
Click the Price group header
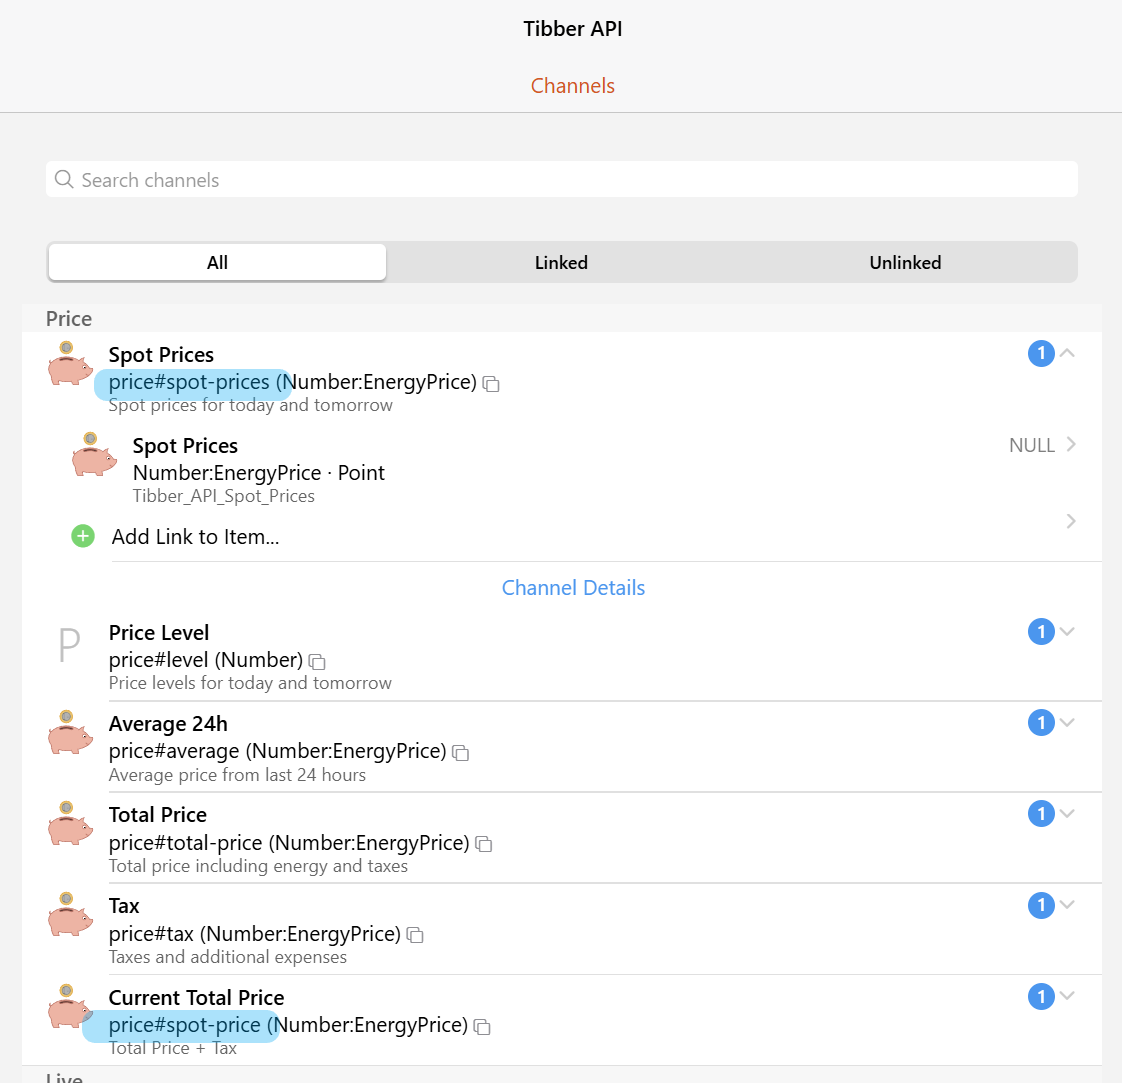(69, 319)
